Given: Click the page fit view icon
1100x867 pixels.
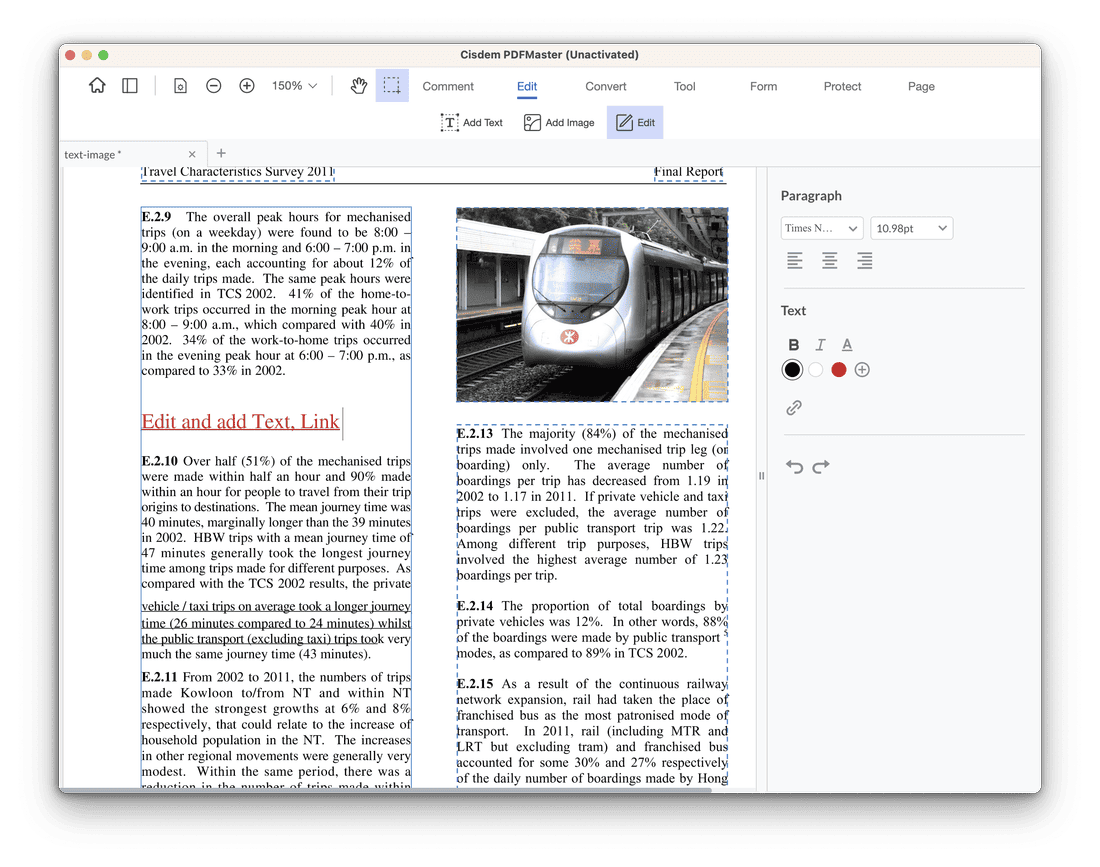Looking at the screenshot, I should [180, 86].
